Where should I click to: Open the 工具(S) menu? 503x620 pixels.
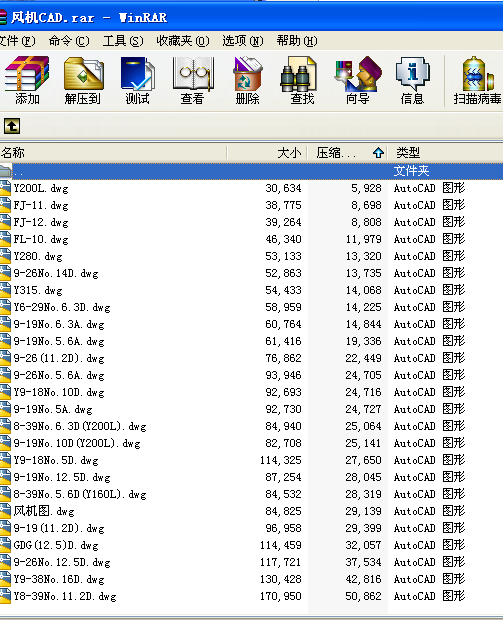(x=123, y=41)
